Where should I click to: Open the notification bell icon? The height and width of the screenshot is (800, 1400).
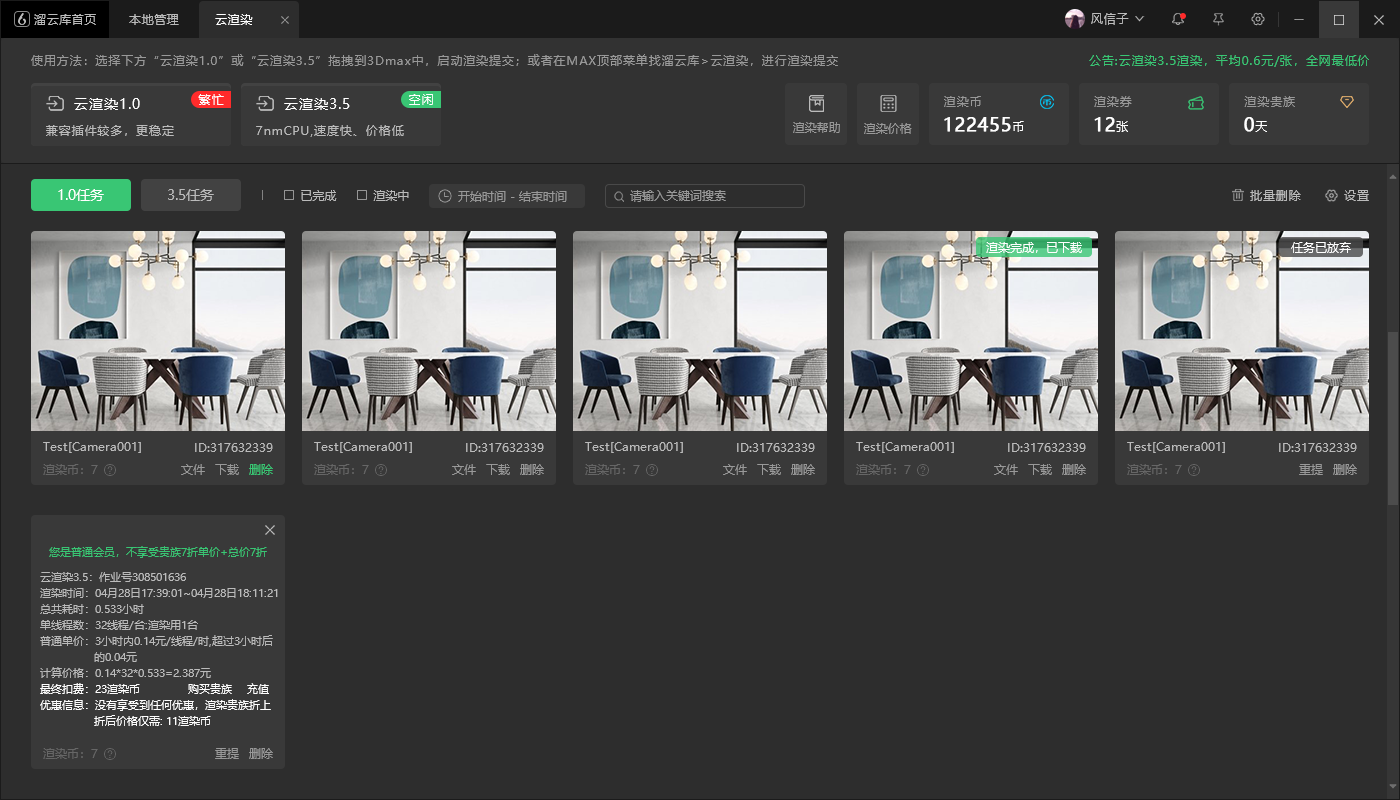1178,19
